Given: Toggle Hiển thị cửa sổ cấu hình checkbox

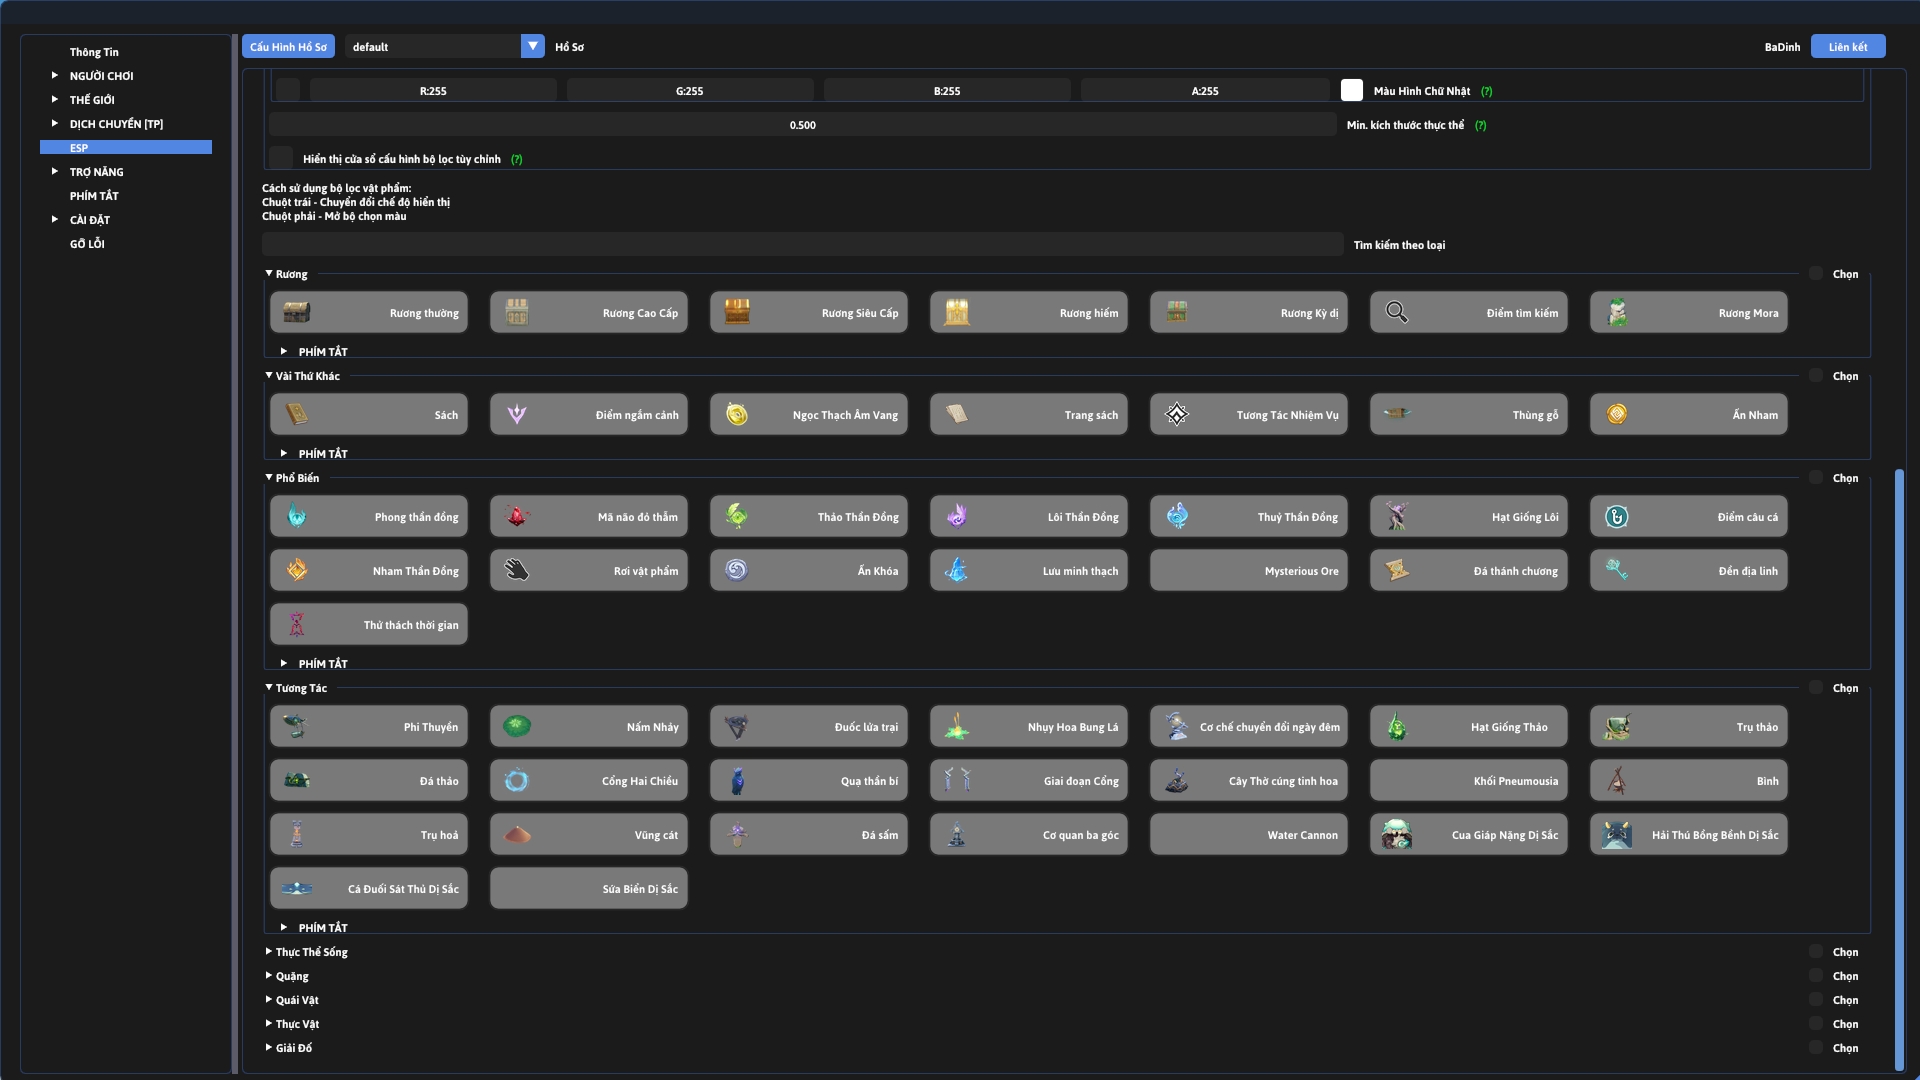Looking at the screenshot, I should pyautogui.click(x=281, y=159).
